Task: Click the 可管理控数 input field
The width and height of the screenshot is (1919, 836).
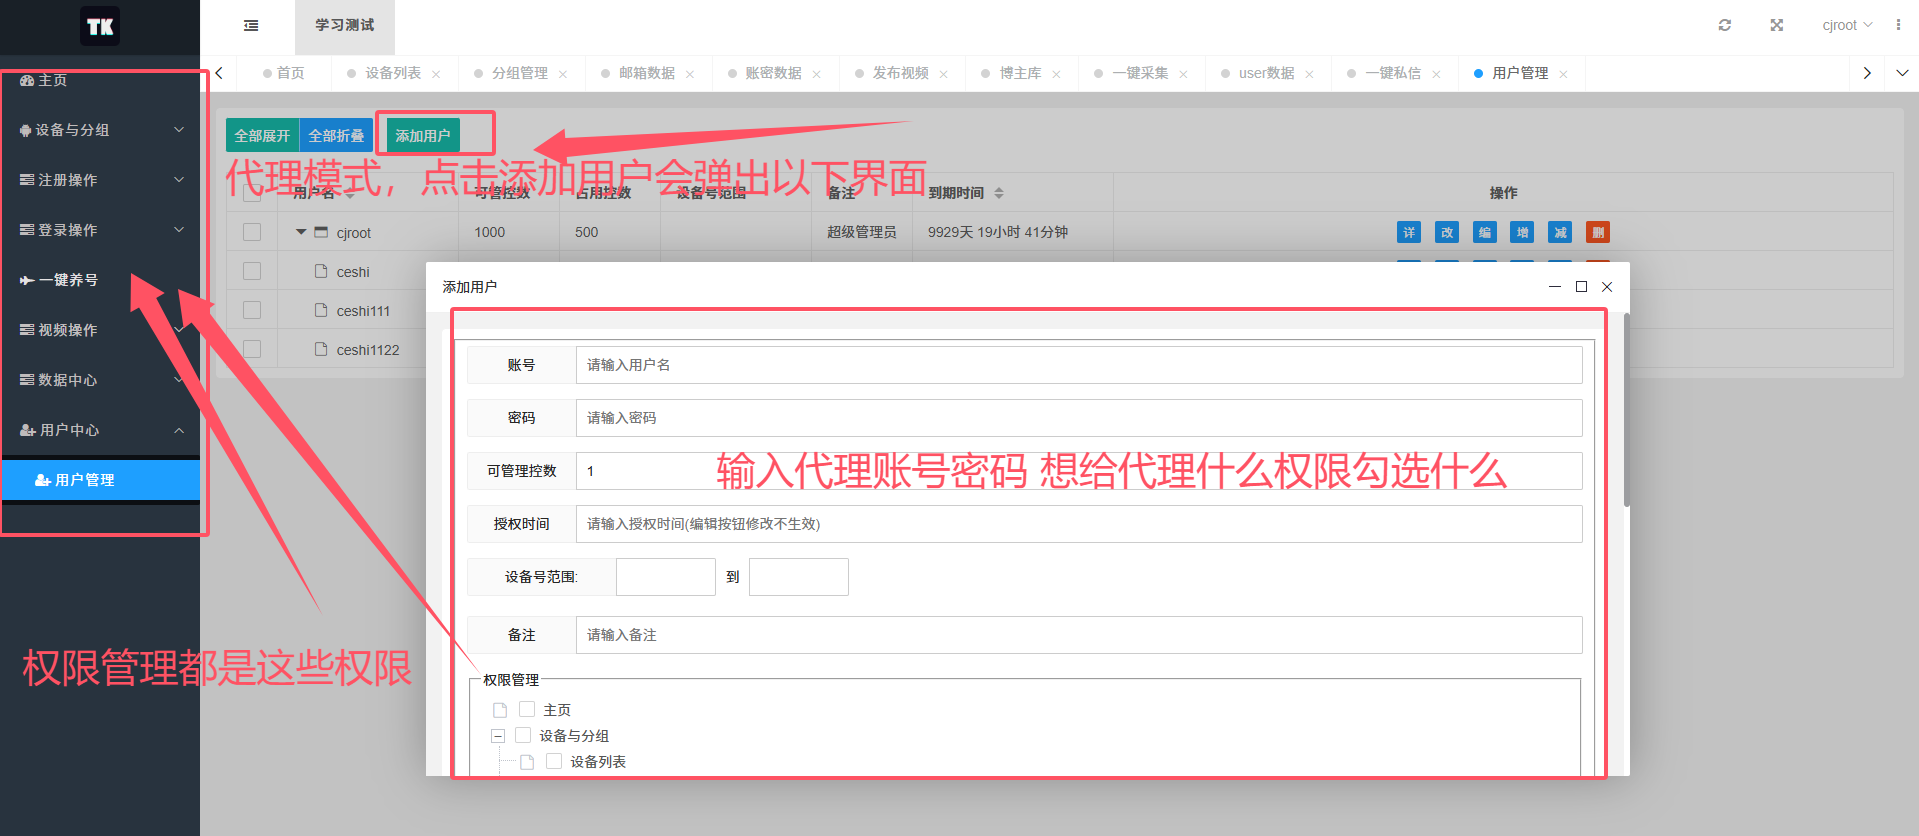Action: 1079,471
